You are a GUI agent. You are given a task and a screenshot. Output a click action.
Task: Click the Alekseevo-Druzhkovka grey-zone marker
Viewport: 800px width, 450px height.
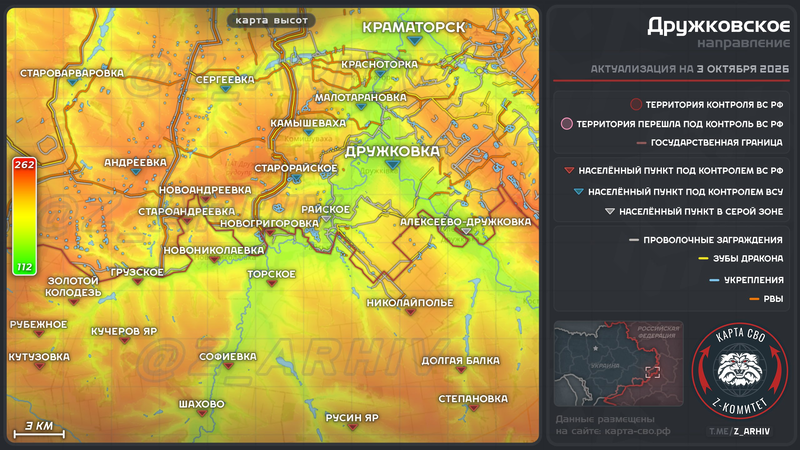coord(466,231)
